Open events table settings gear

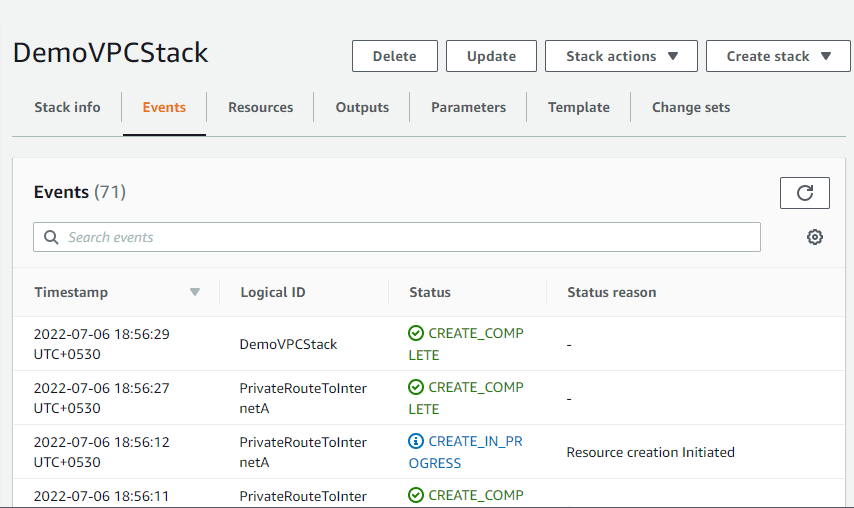(815, 237)
